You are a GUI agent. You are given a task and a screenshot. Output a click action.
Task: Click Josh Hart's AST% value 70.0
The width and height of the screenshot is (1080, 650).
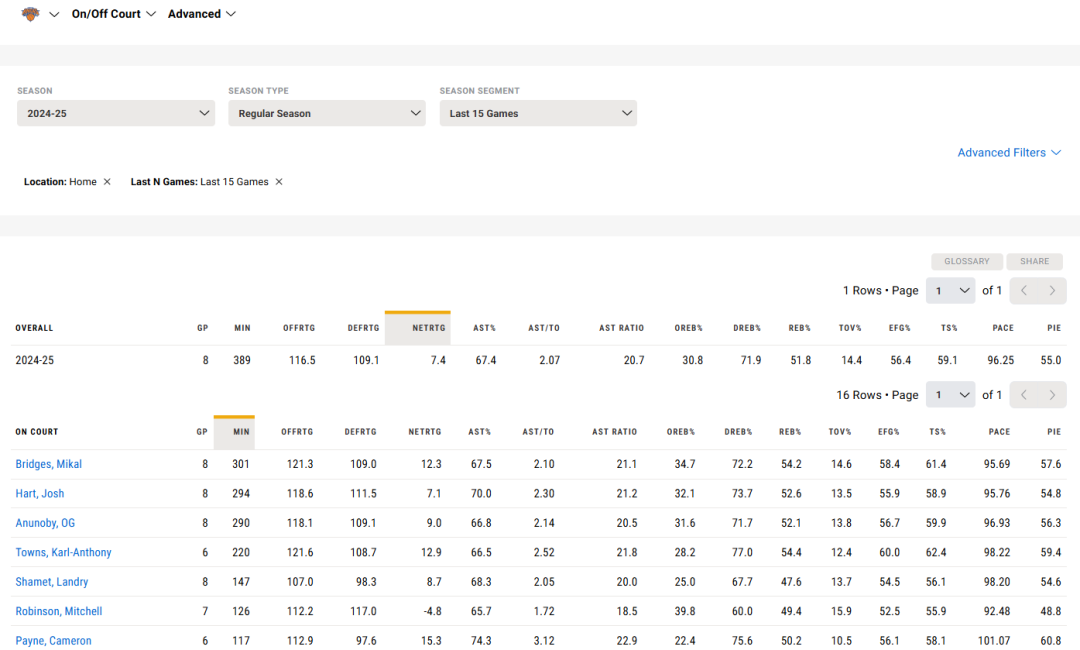pyautogui.click(x=481, y=494)
